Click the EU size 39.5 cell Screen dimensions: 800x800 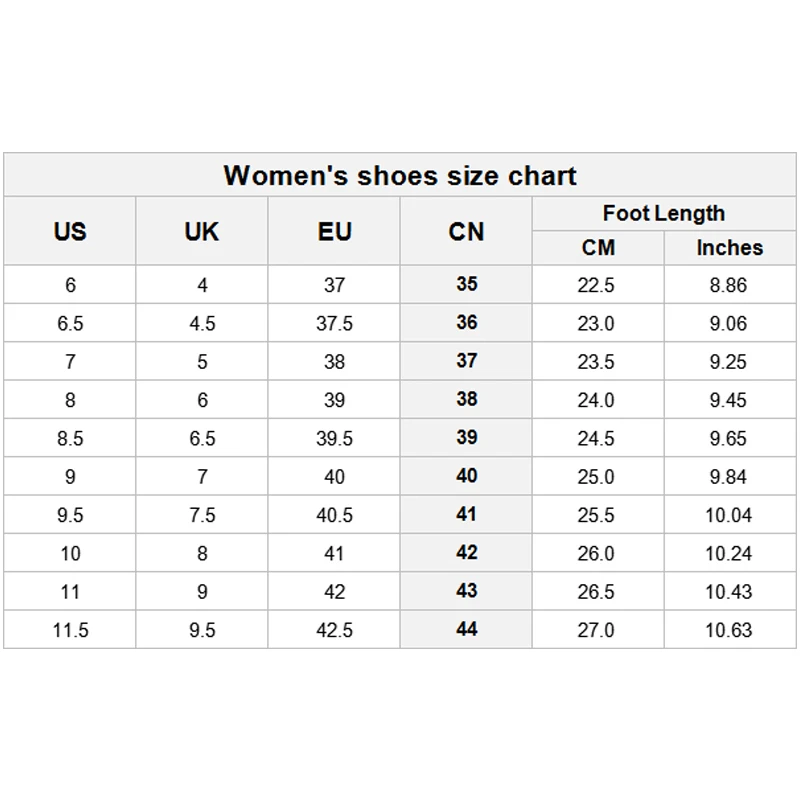click(x=335, y=439)
